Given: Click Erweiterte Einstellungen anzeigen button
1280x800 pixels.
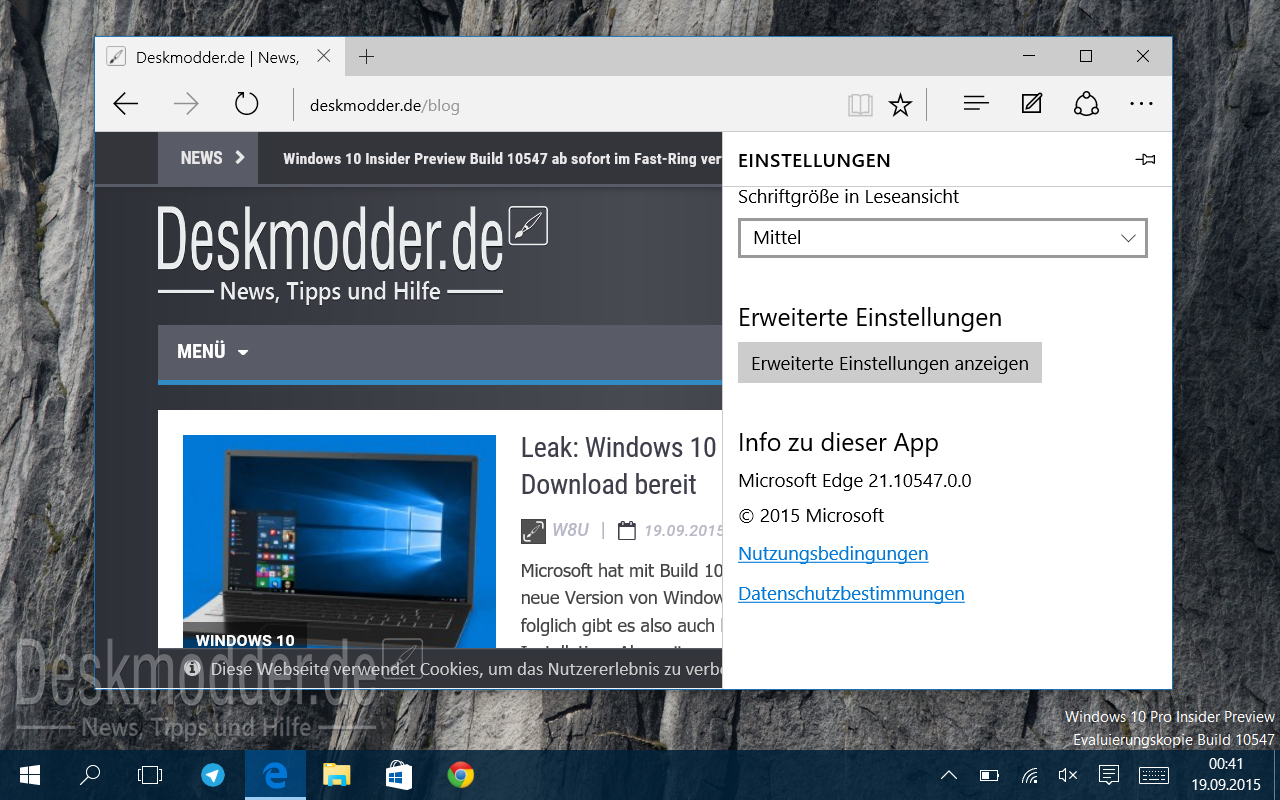Looking at the screenshot, I should (890, 363).
